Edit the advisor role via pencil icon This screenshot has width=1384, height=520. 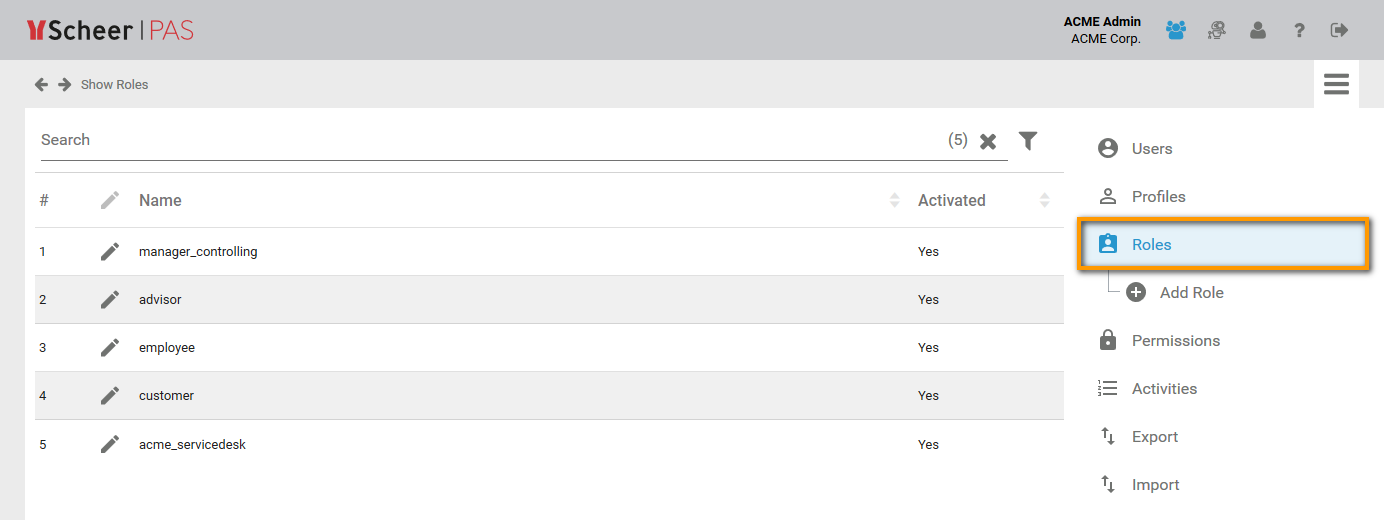tap(110, 300)
